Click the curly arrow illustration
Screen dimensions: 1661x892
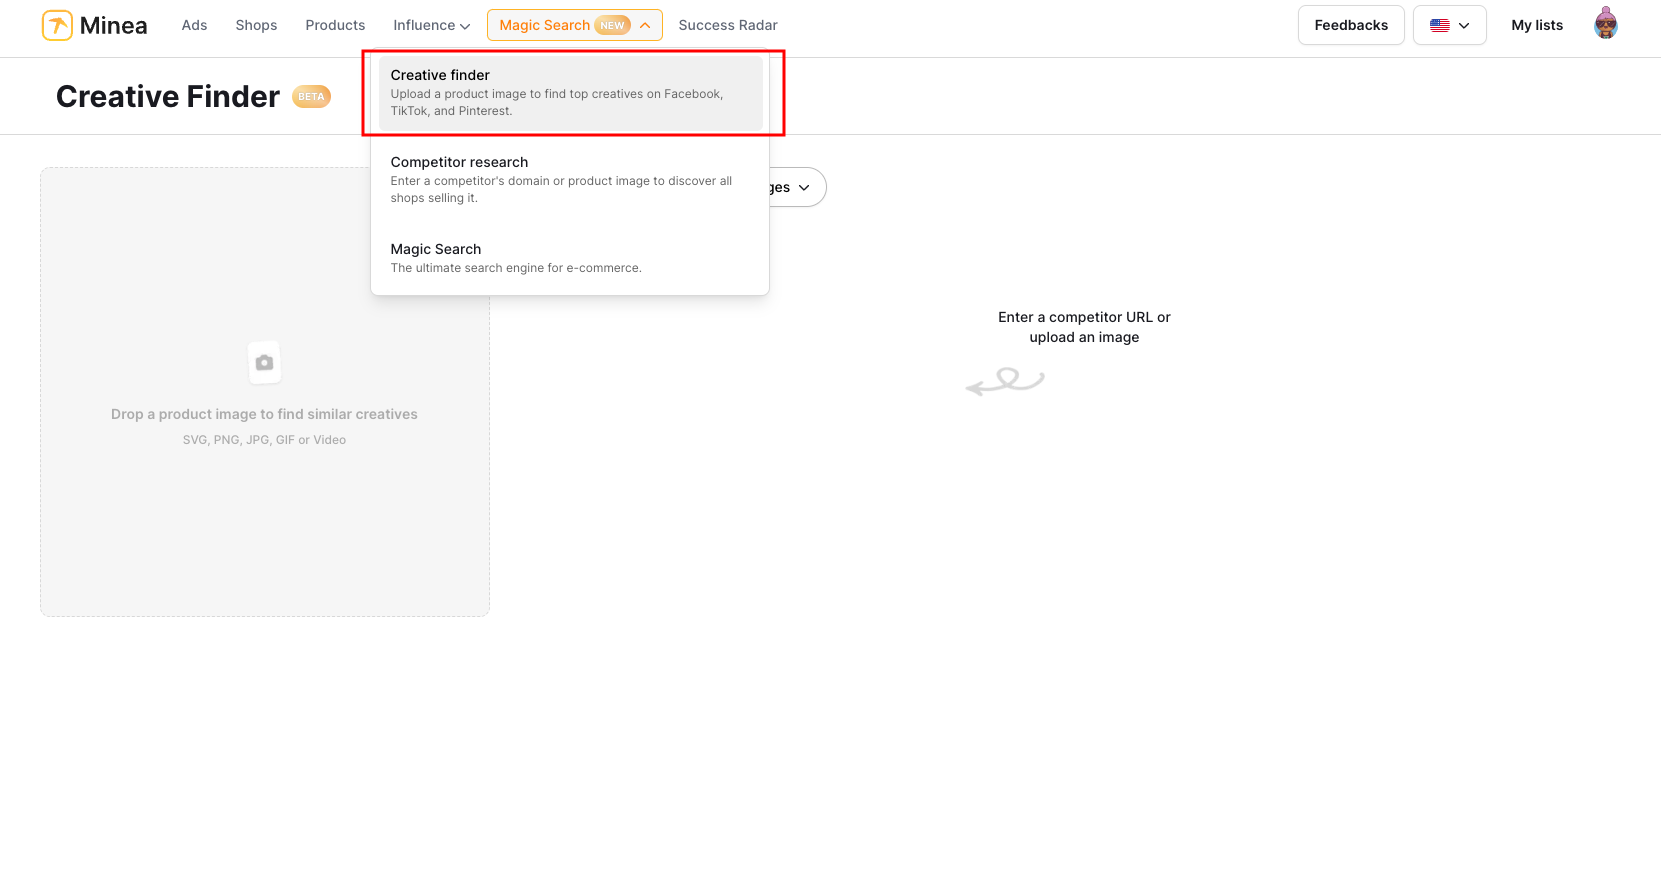pos(1004,381)
